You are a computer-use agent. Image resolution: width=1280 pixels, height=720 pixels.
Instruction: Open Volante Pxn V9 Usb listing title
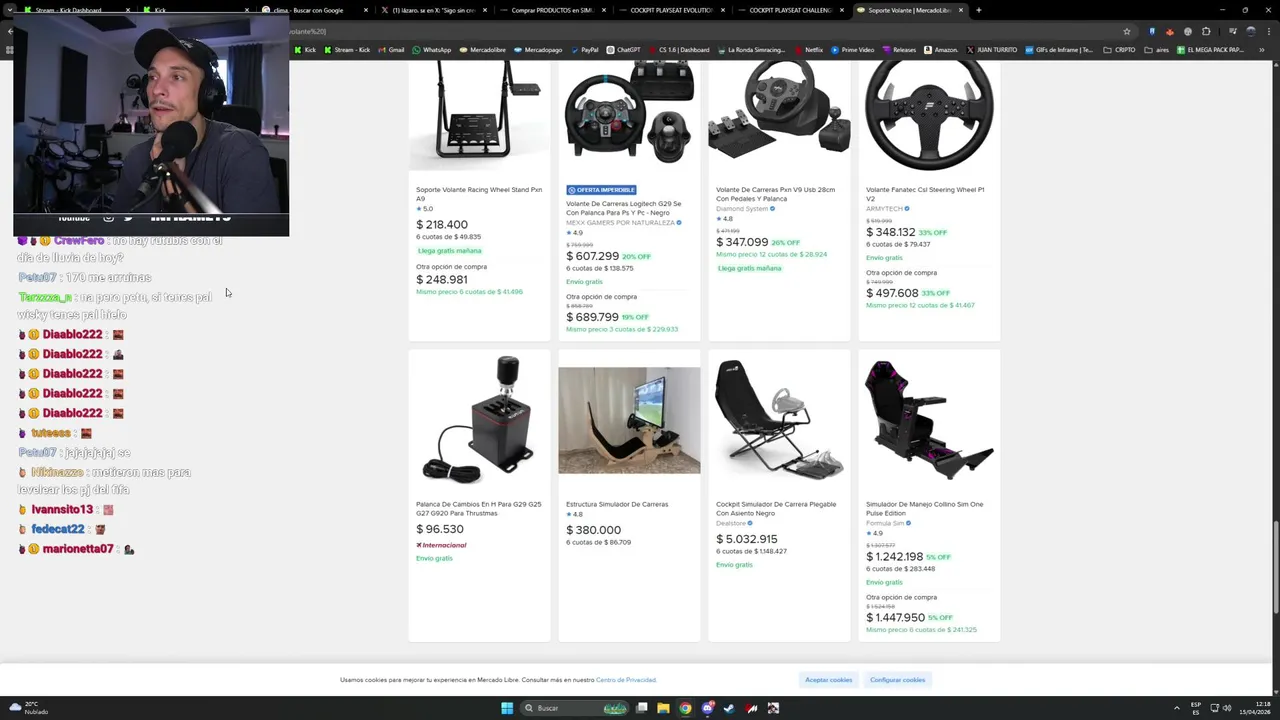[x=775, y=194]
